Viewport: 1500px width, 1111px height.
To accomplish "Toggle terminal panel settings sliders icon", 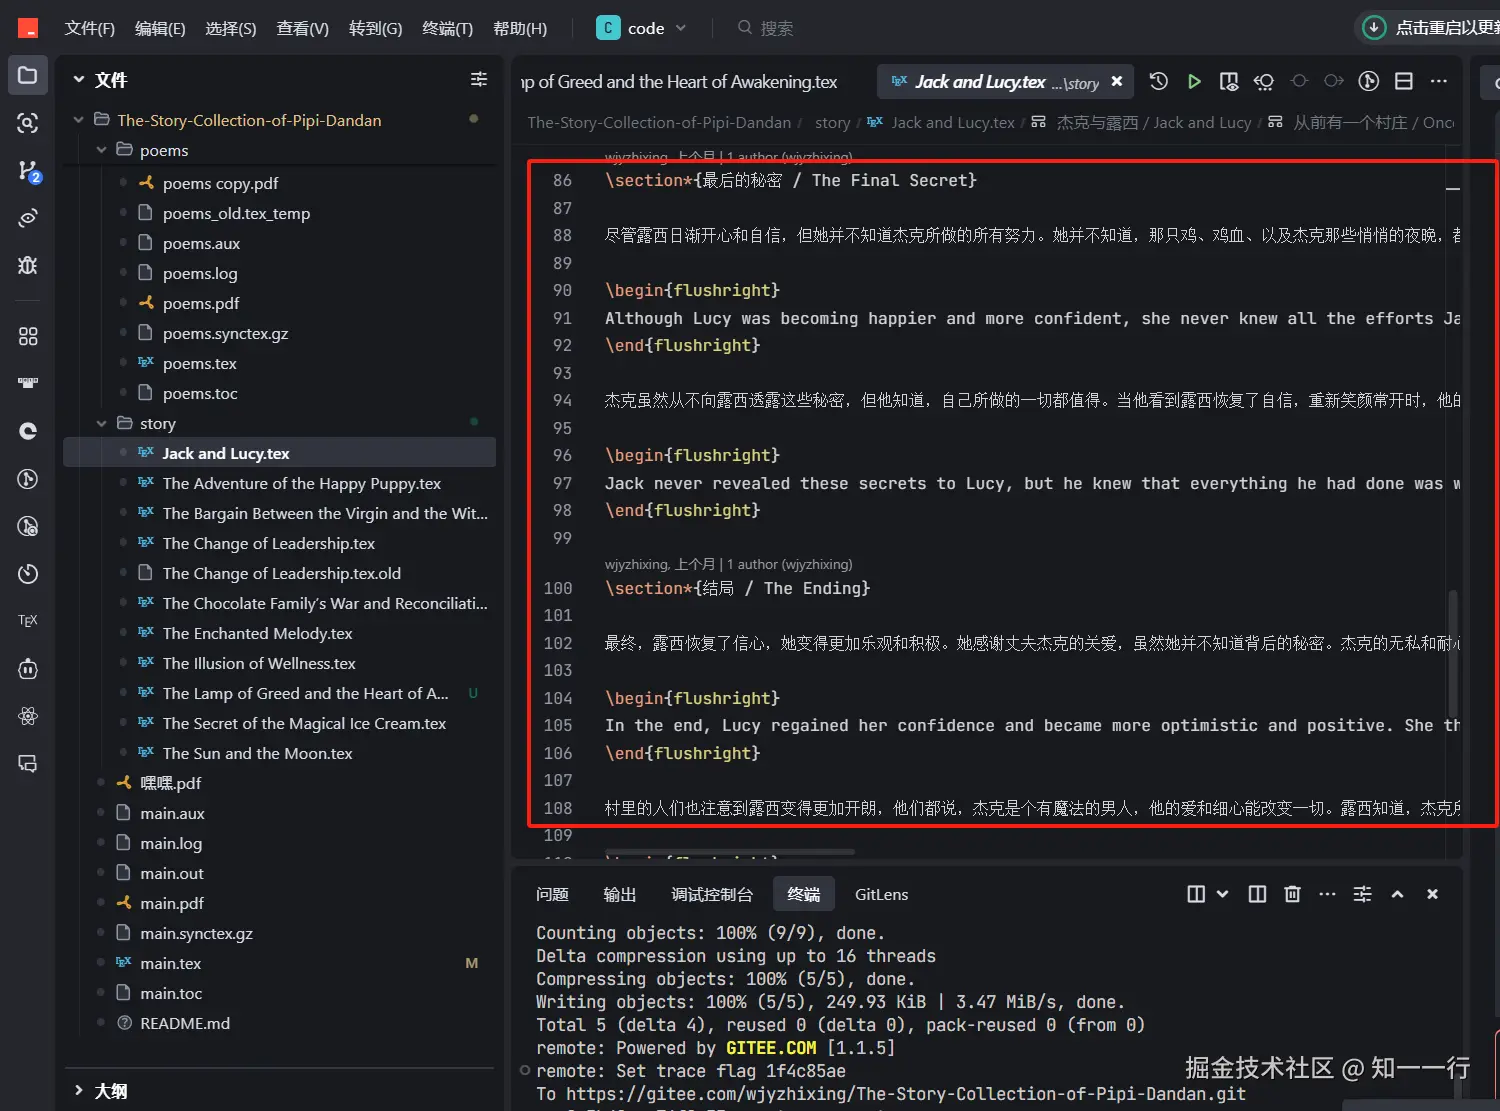I will (x=1362, y=894).
